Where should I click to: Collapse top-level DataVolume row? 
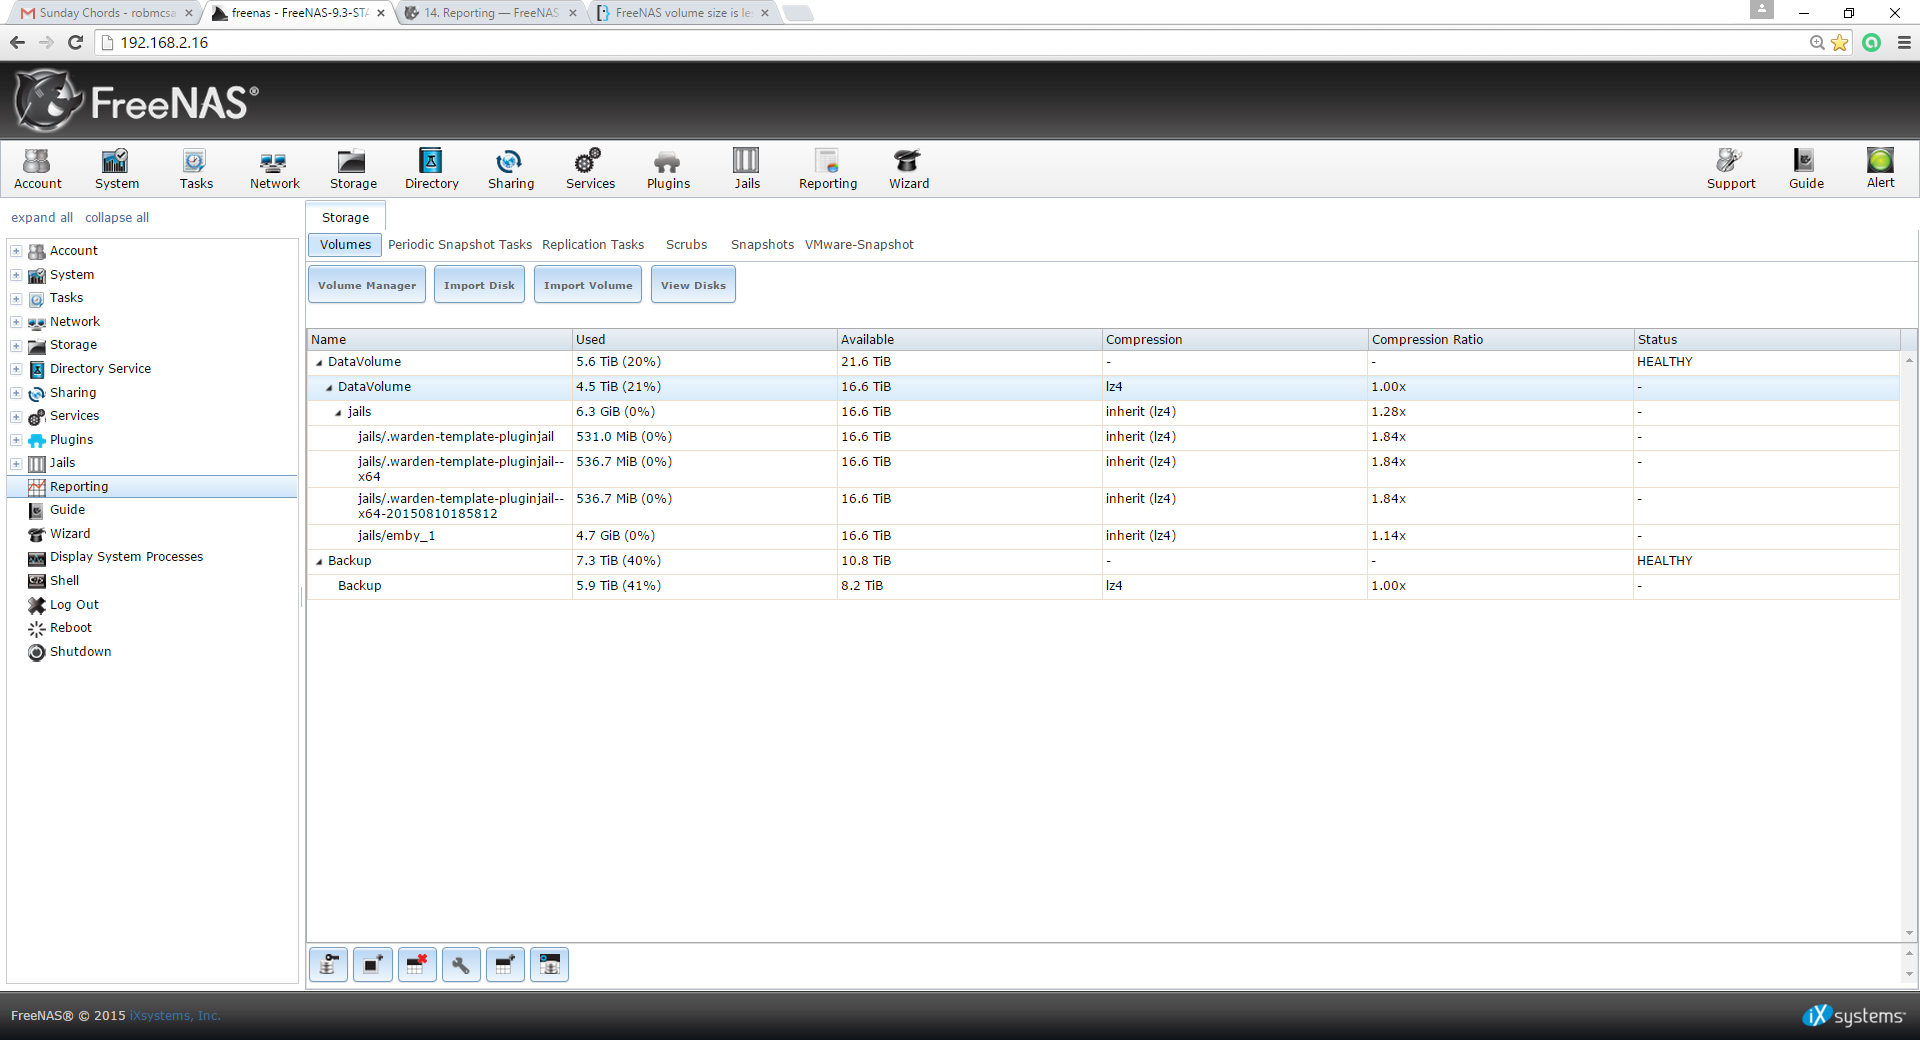[x=319, y=362]
